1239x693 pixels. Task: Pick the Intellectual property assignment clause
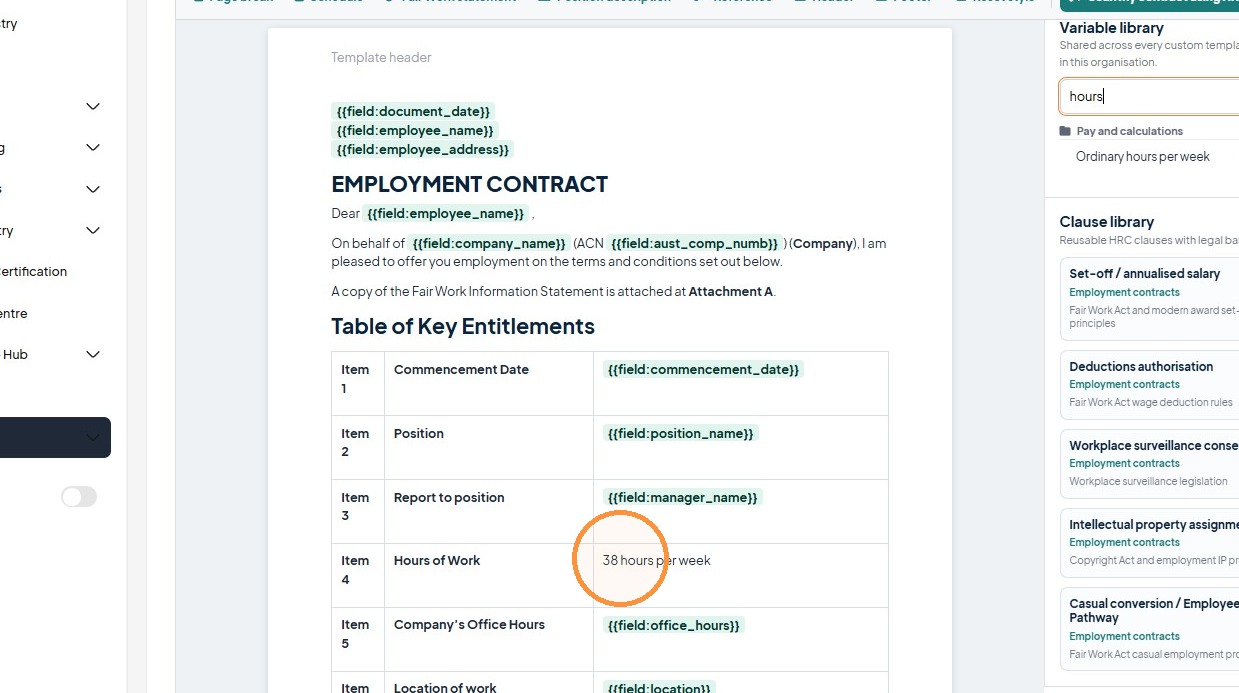click(x=1150, y=543)
